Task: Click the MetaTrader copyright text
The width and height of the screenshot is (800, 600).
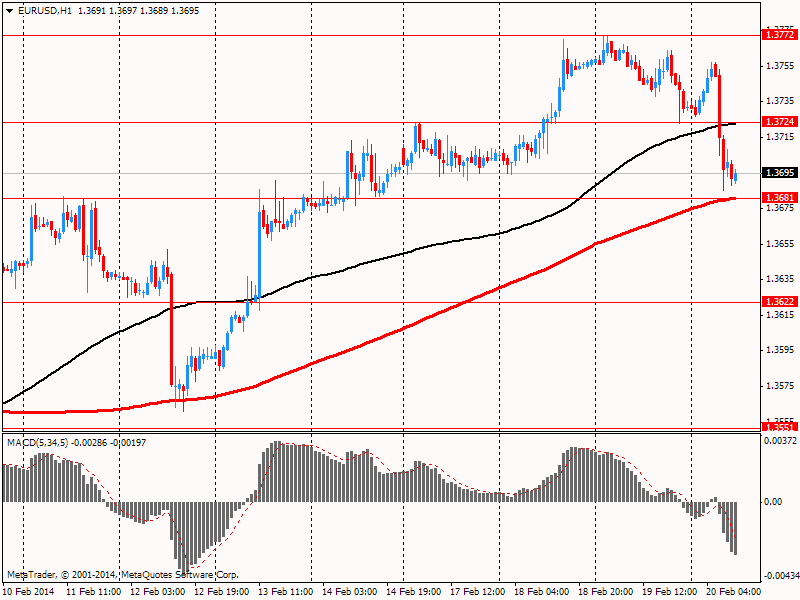Action: coord(122,574)
